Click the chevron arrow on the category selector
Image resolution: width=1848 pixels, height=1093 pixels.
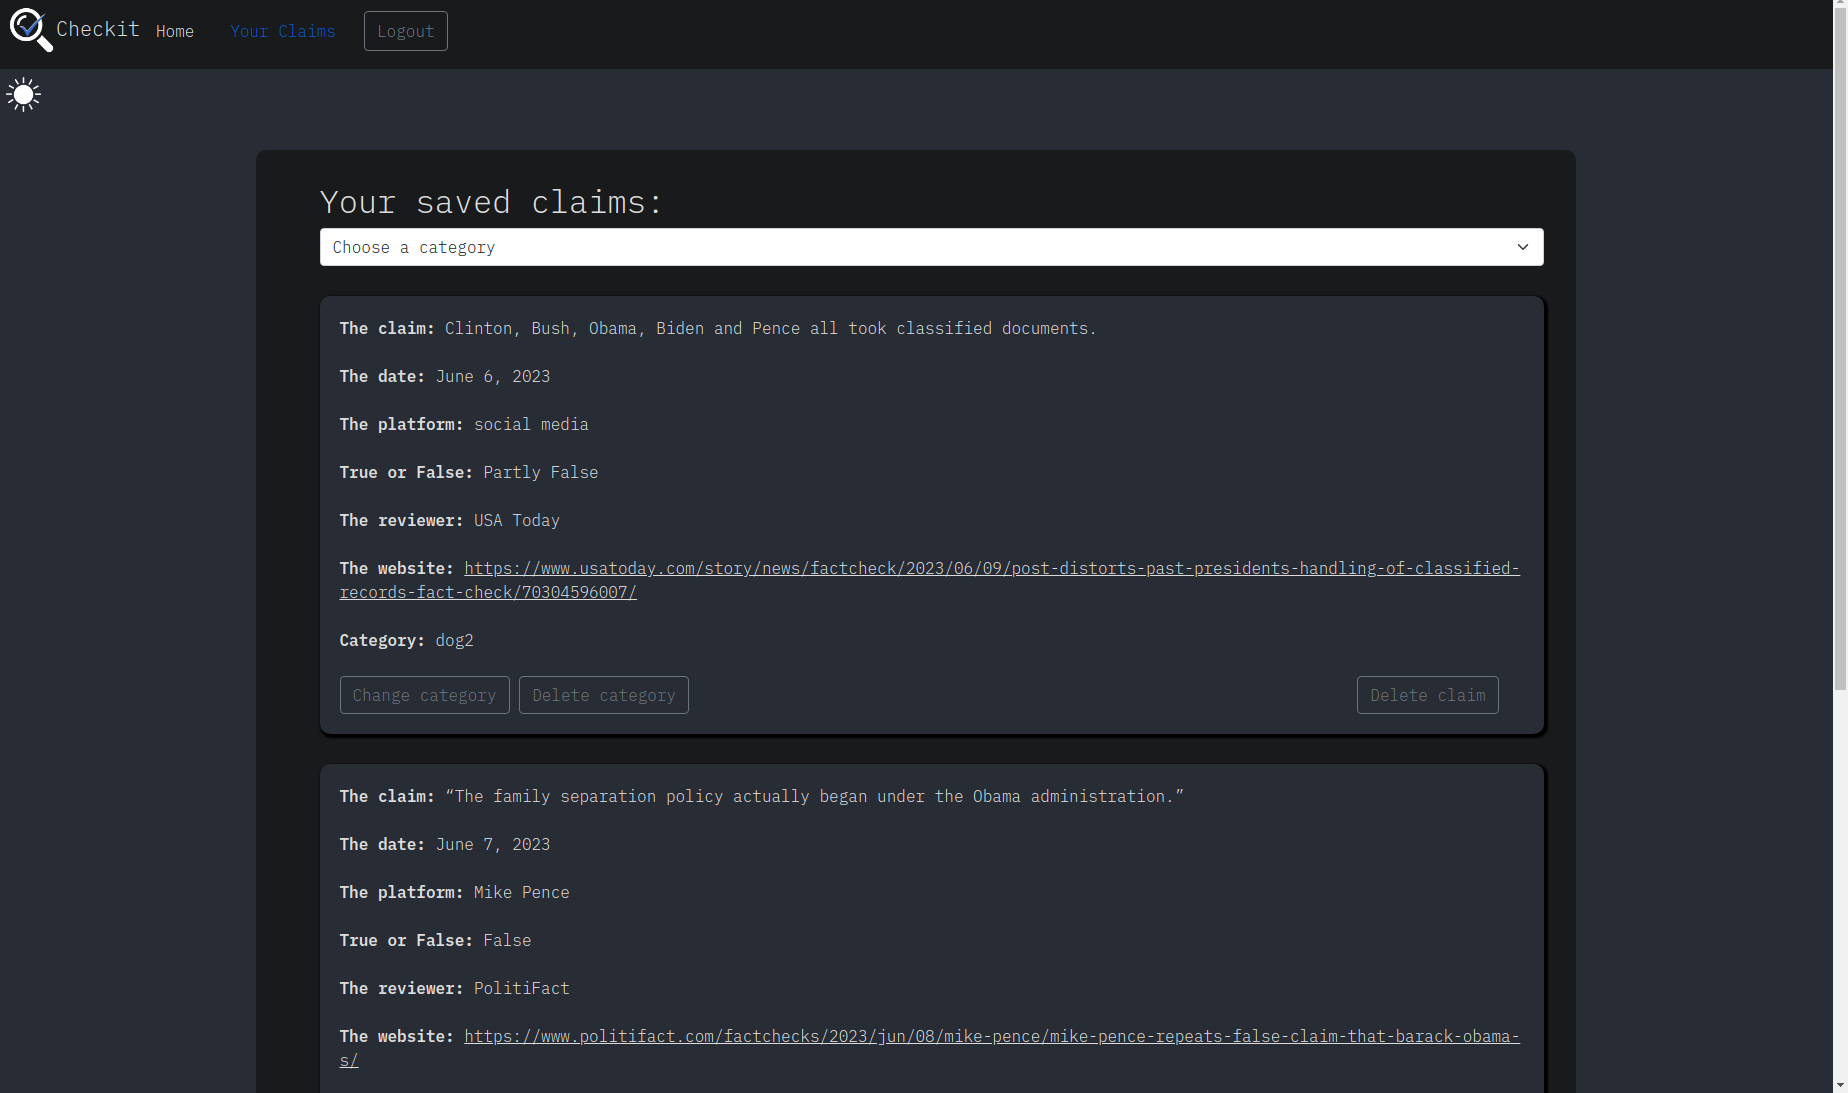coord(1522,248)
